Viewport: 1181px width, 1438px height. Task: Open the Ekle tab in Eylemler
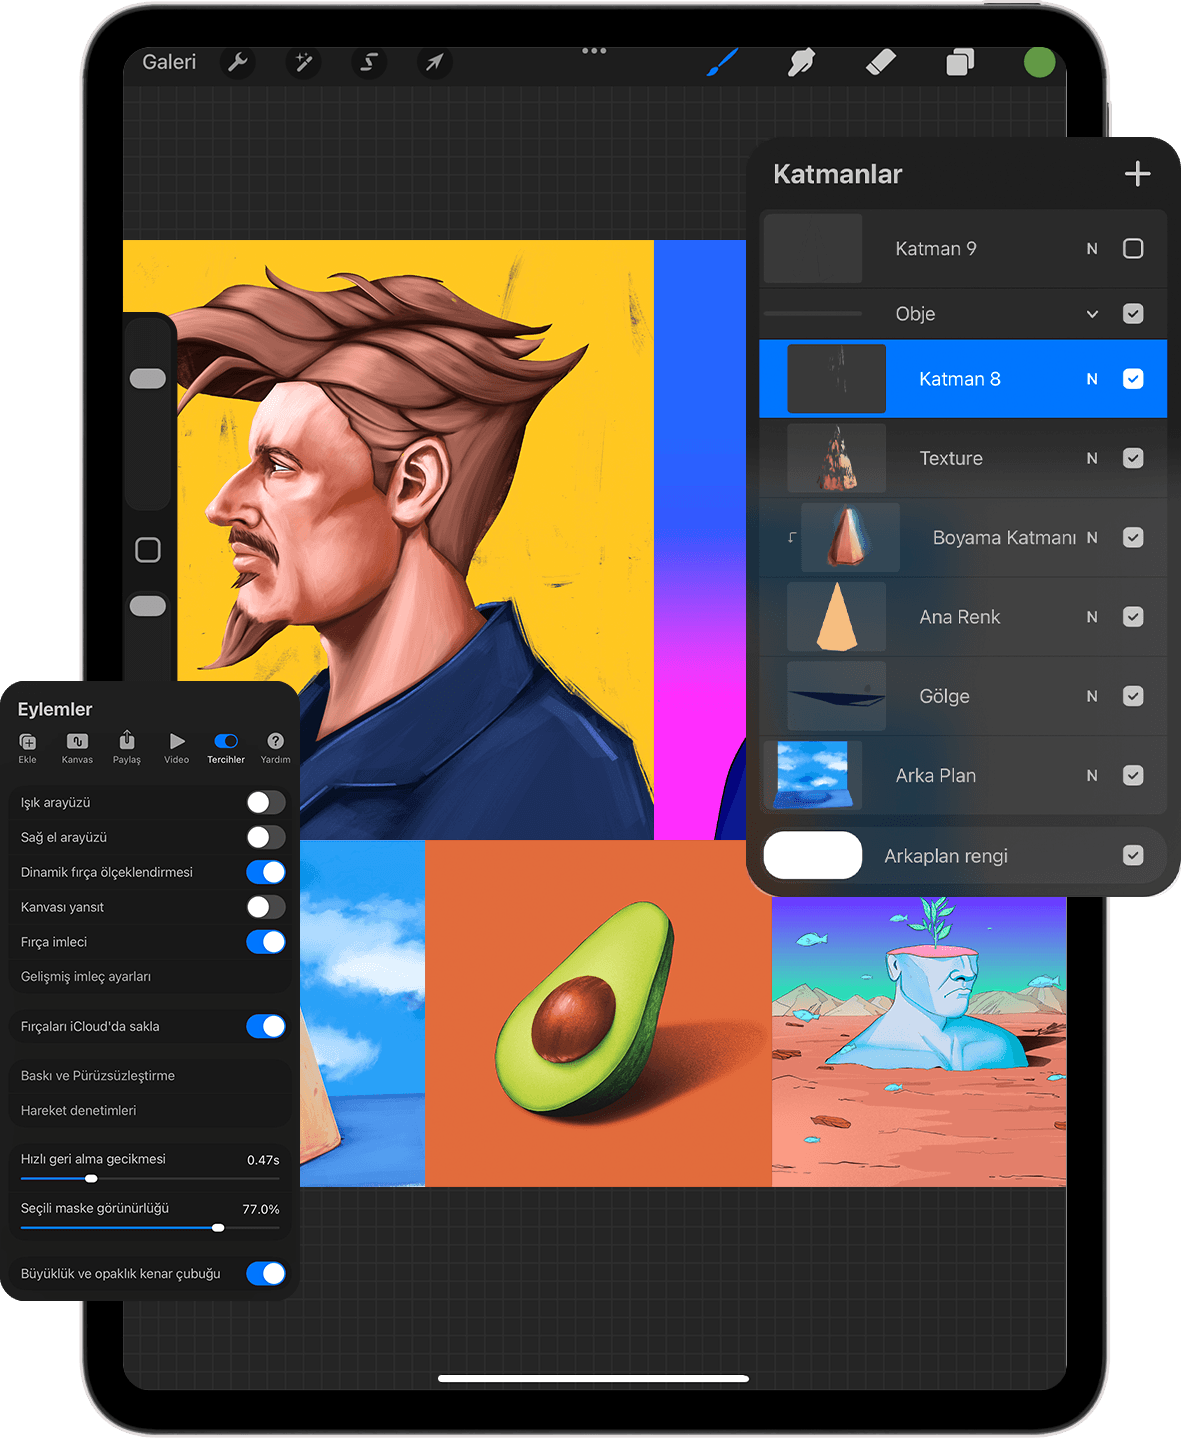[28, 747]
